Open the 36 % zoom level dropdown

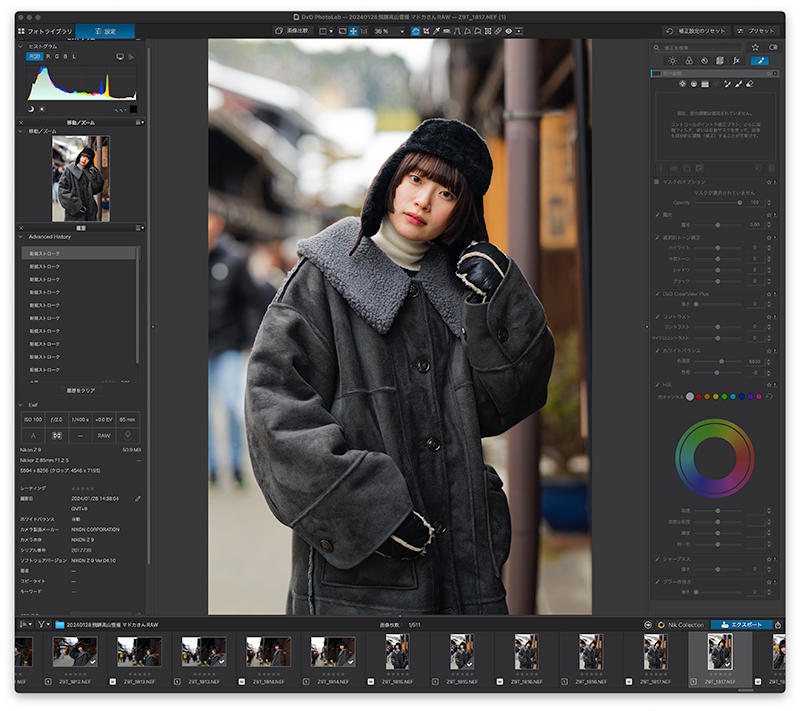coord(402,31)
